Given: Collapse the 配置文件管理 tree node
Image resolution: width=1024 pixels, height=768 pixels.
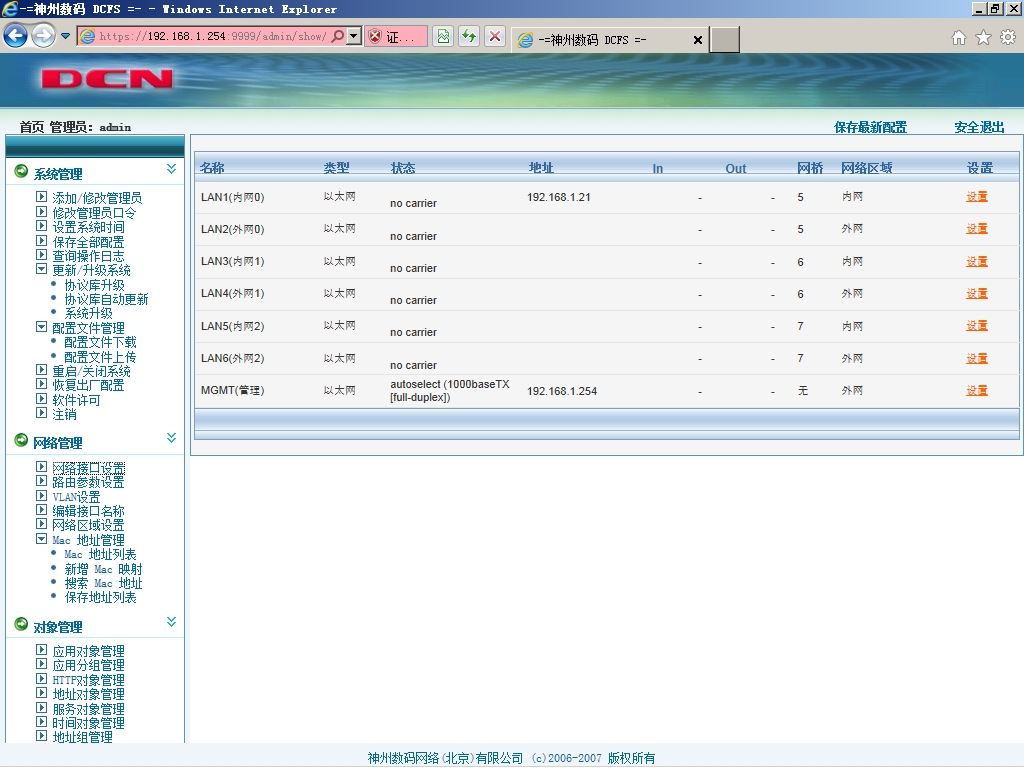Looking at the screenshot, I should tap(41, 327).
